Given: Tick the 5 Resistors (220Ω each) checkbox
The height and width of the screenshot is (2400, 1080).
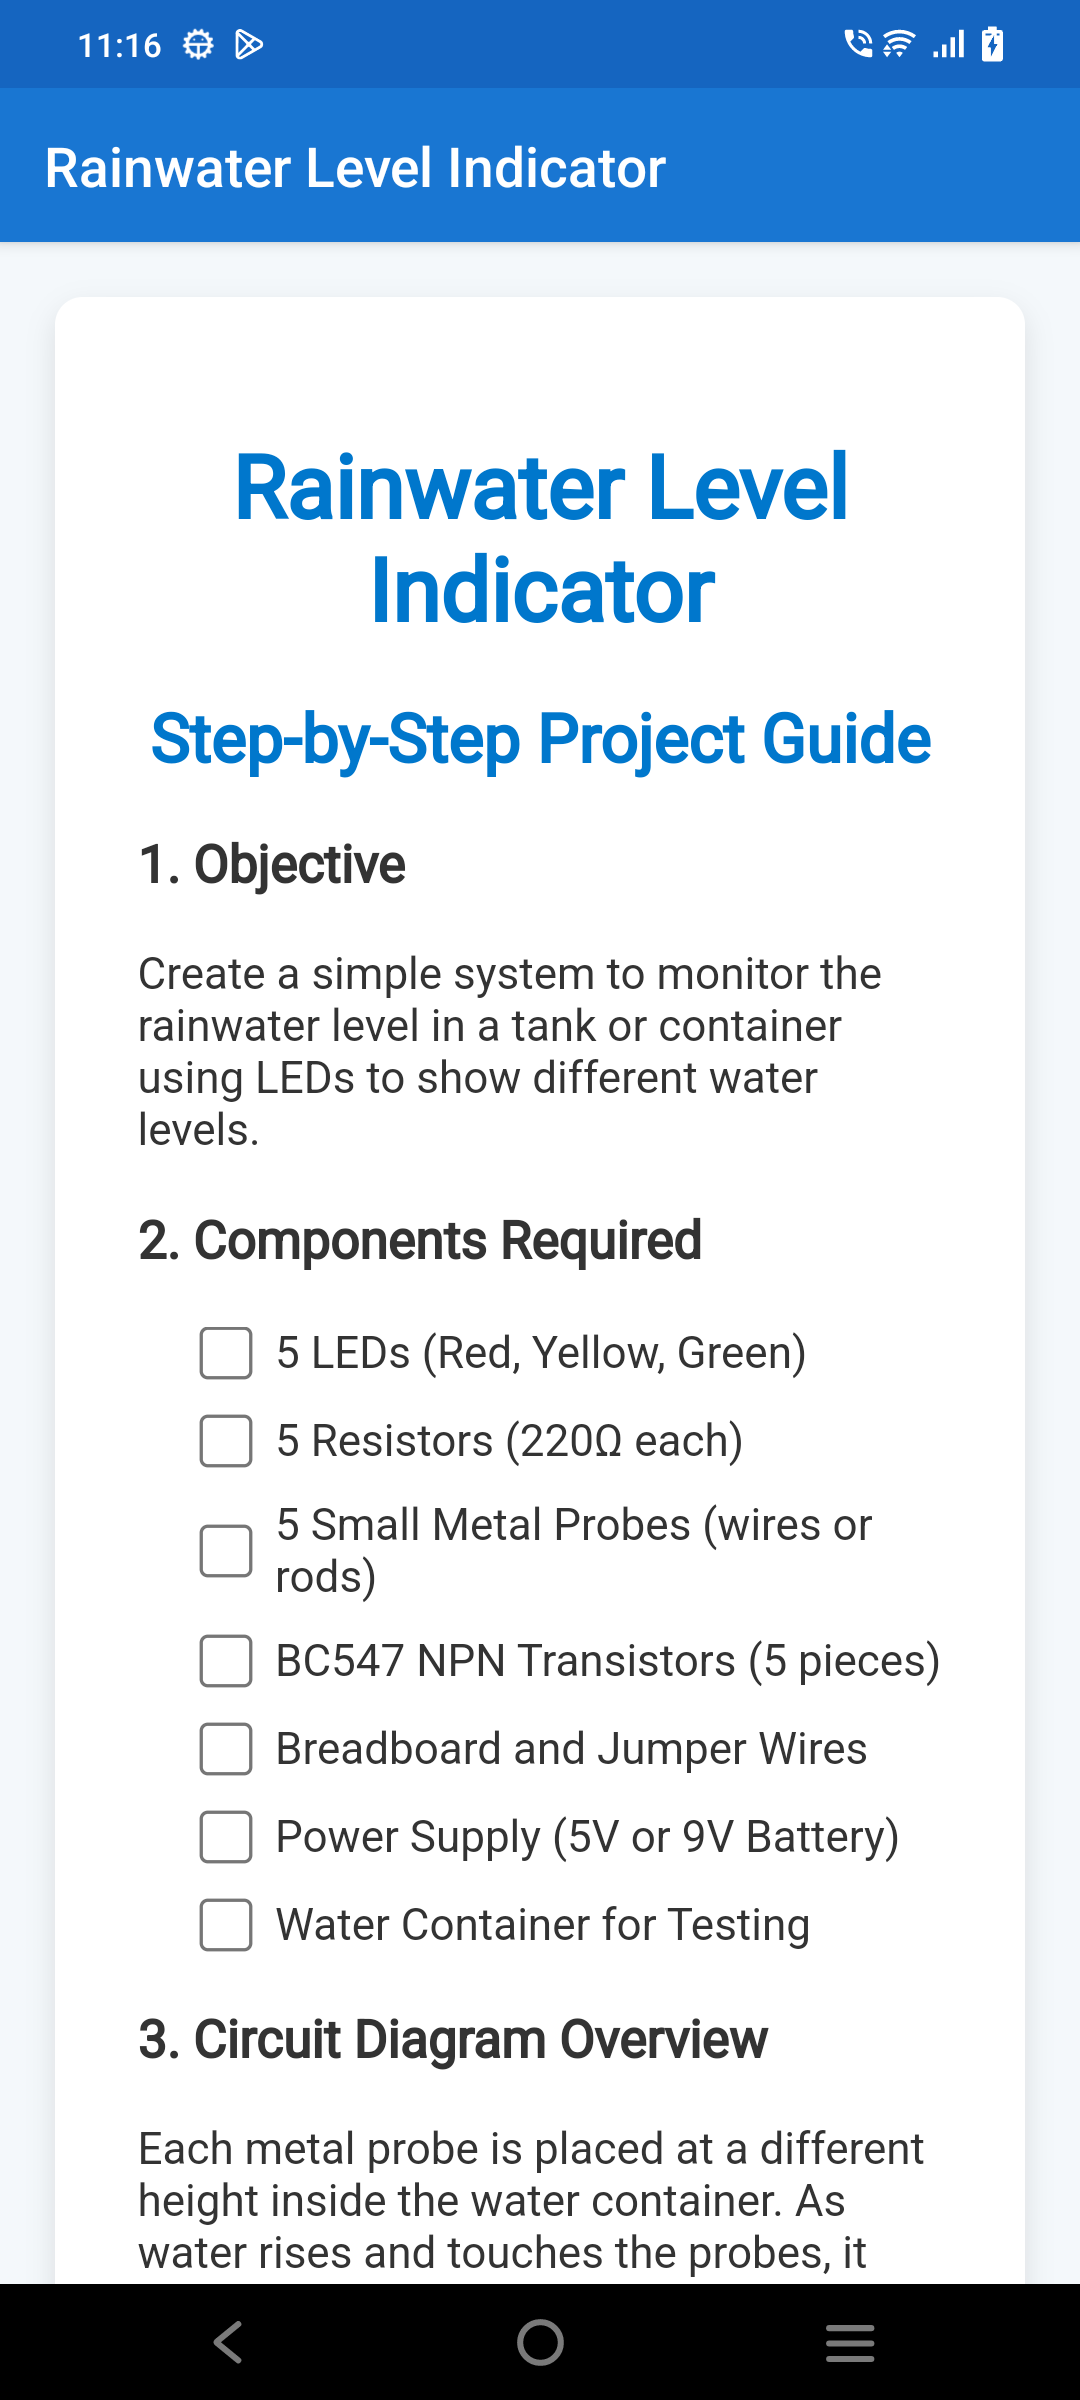Looking at the screenshot, I should [x=226, y=1441].
